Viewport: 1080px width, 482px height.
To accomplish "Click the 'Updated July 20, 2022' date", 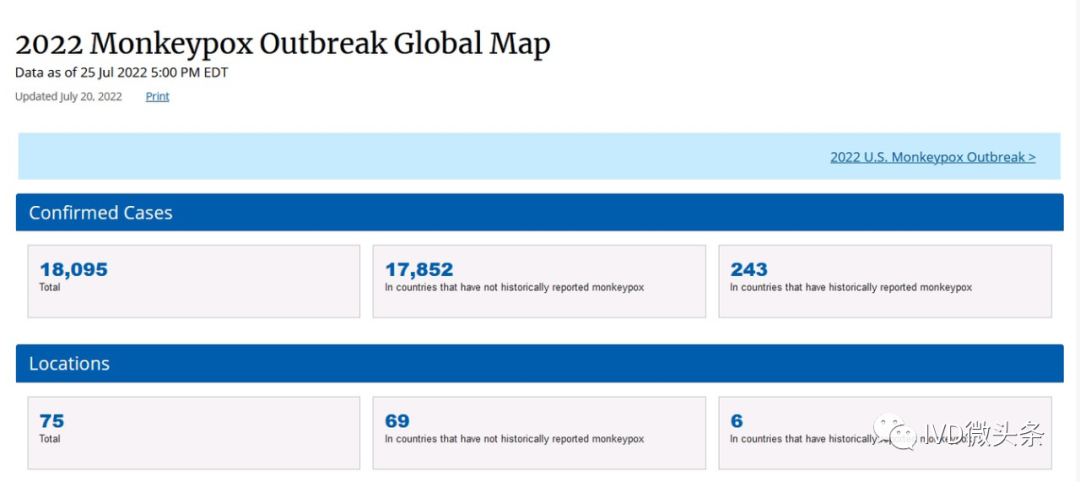I will coord(68,97).
